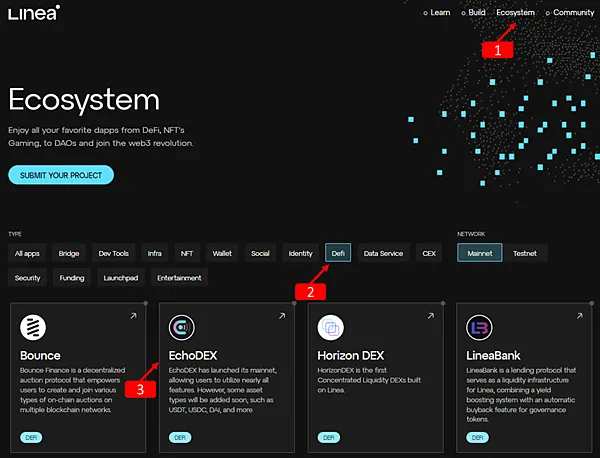The width and height of the screenshot is (600, 458).
Task: Toggle the Defi type filter
Action: (x=338, y=253)
